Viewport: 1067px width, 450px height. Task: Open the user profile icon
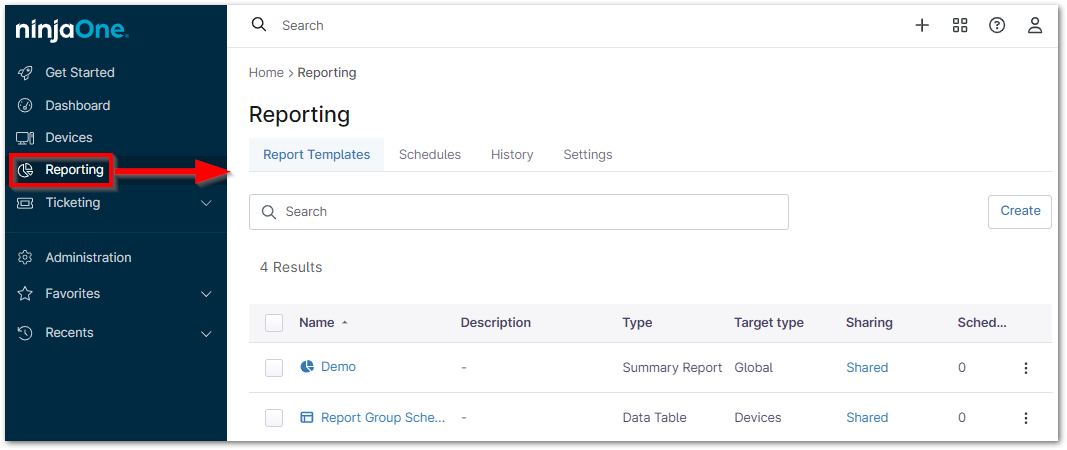coord(1035,26)
